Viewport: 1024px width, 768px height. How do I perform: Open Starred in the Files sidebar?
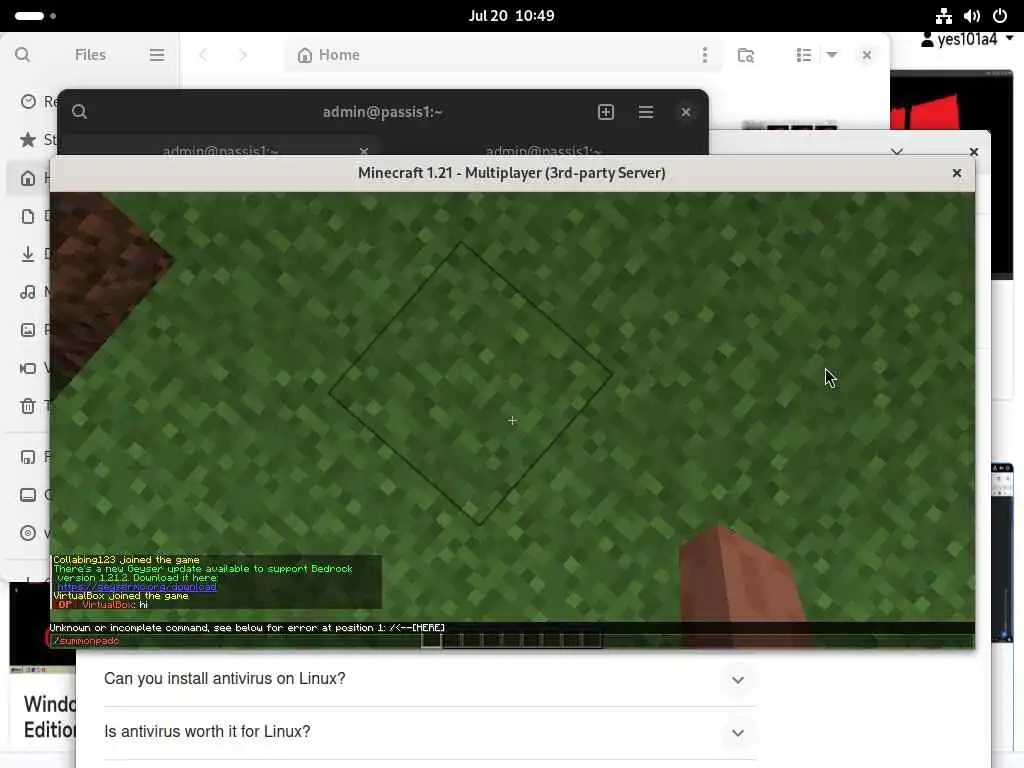point(28,140)
